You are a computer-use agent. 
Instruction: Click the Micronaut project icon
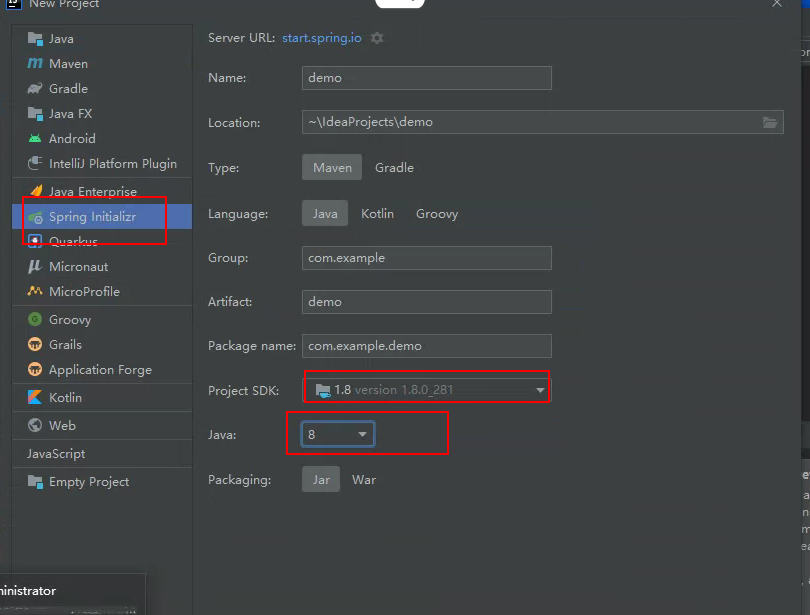click(35, 267)
